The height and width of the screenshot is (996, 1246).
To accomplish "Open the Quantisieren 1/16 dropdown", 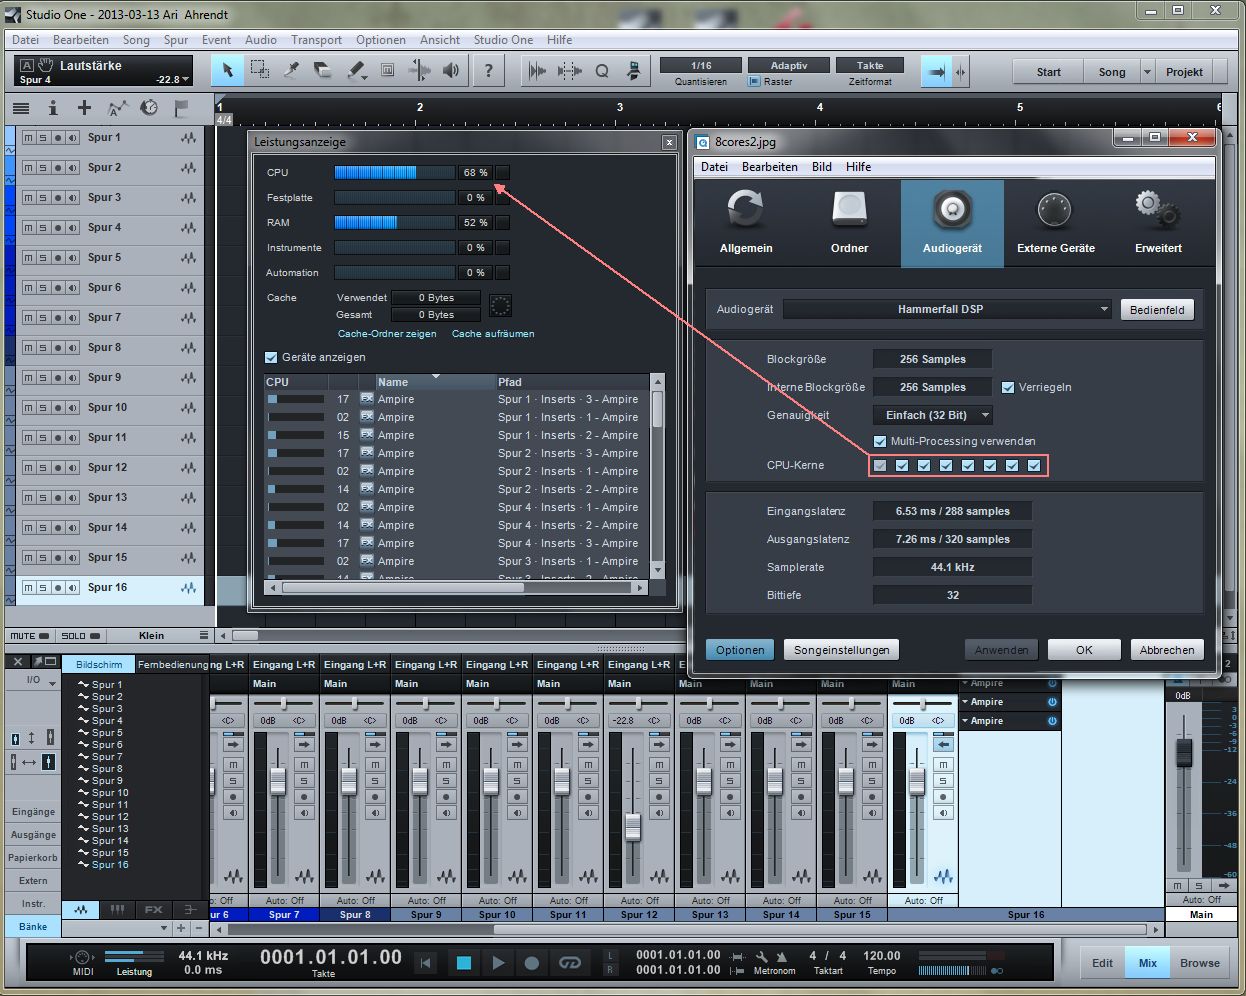I will 701,65.
